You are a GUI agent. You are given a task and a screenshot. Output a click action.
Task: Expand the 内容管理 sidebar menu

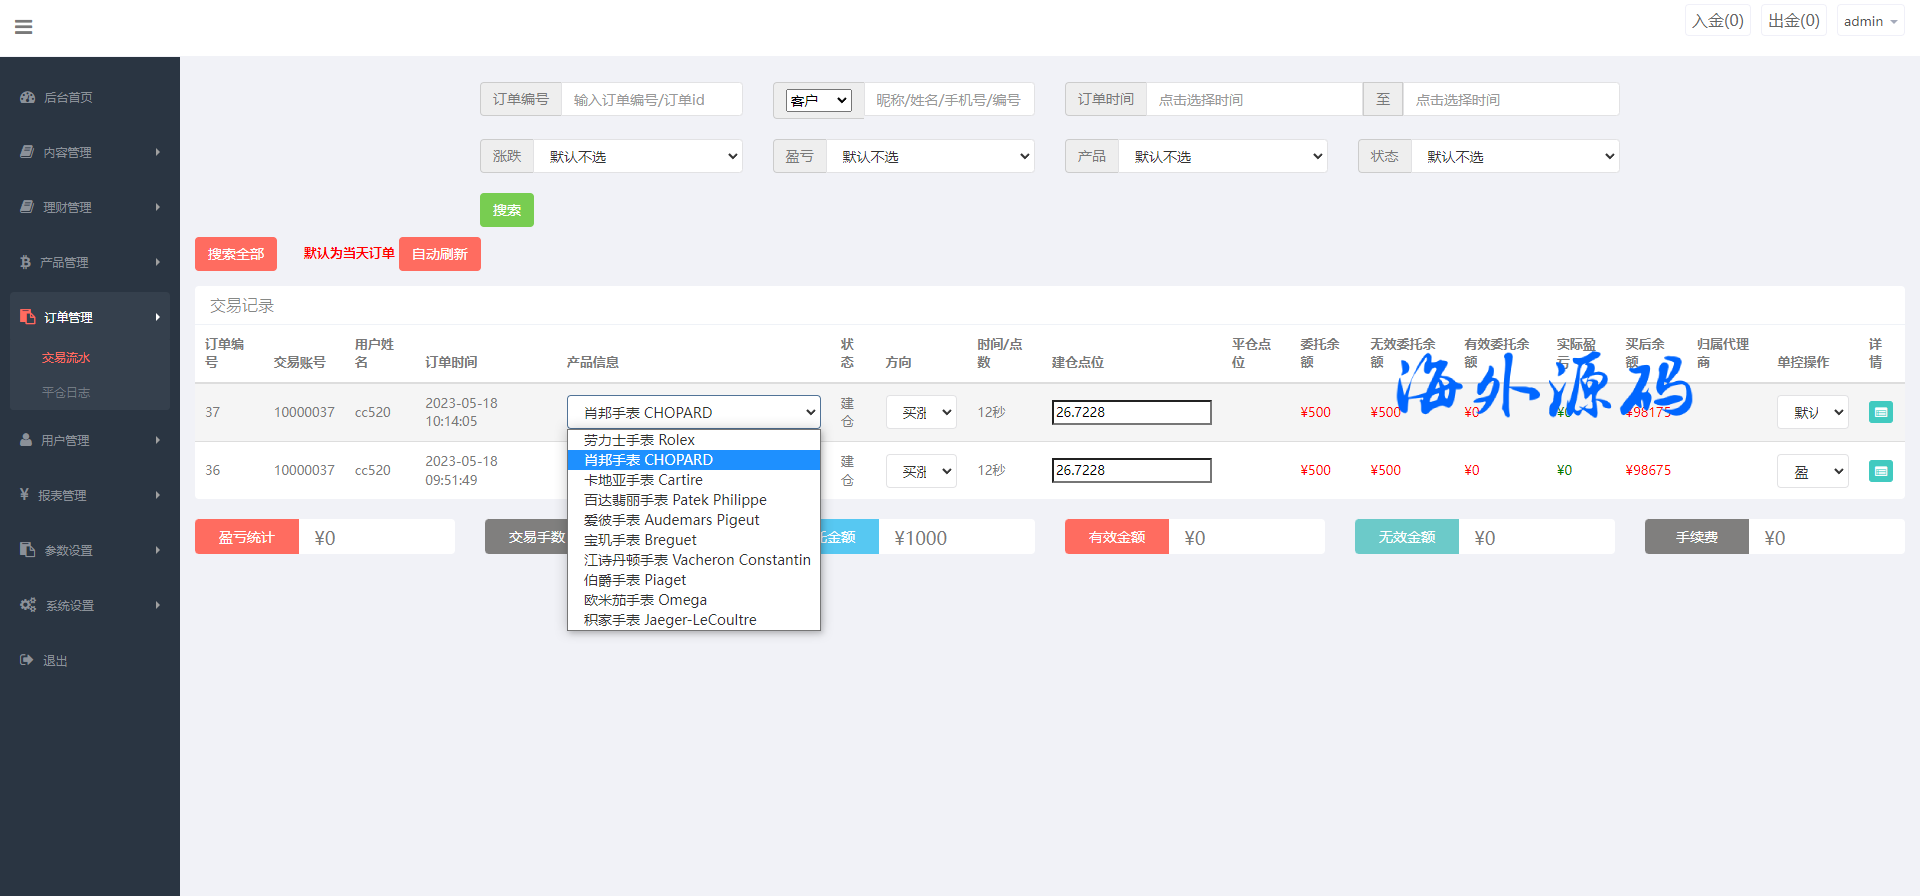pyautogui.click(x=90, y=152)
